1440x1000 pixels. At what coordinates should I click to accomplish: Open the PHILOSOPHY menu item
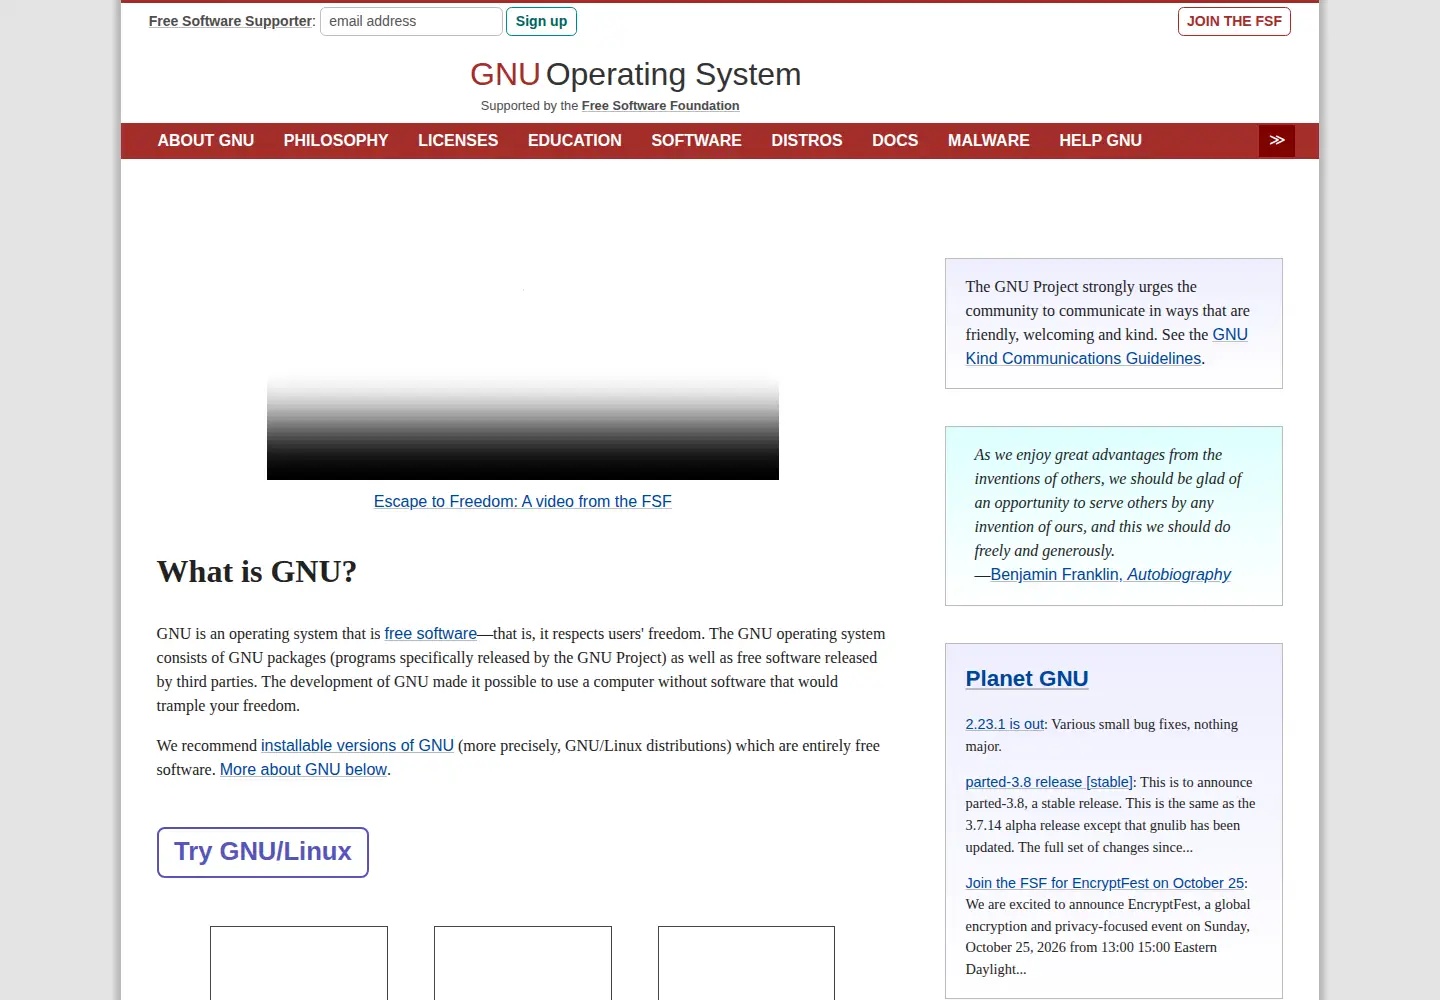click(x=336, y=141)
